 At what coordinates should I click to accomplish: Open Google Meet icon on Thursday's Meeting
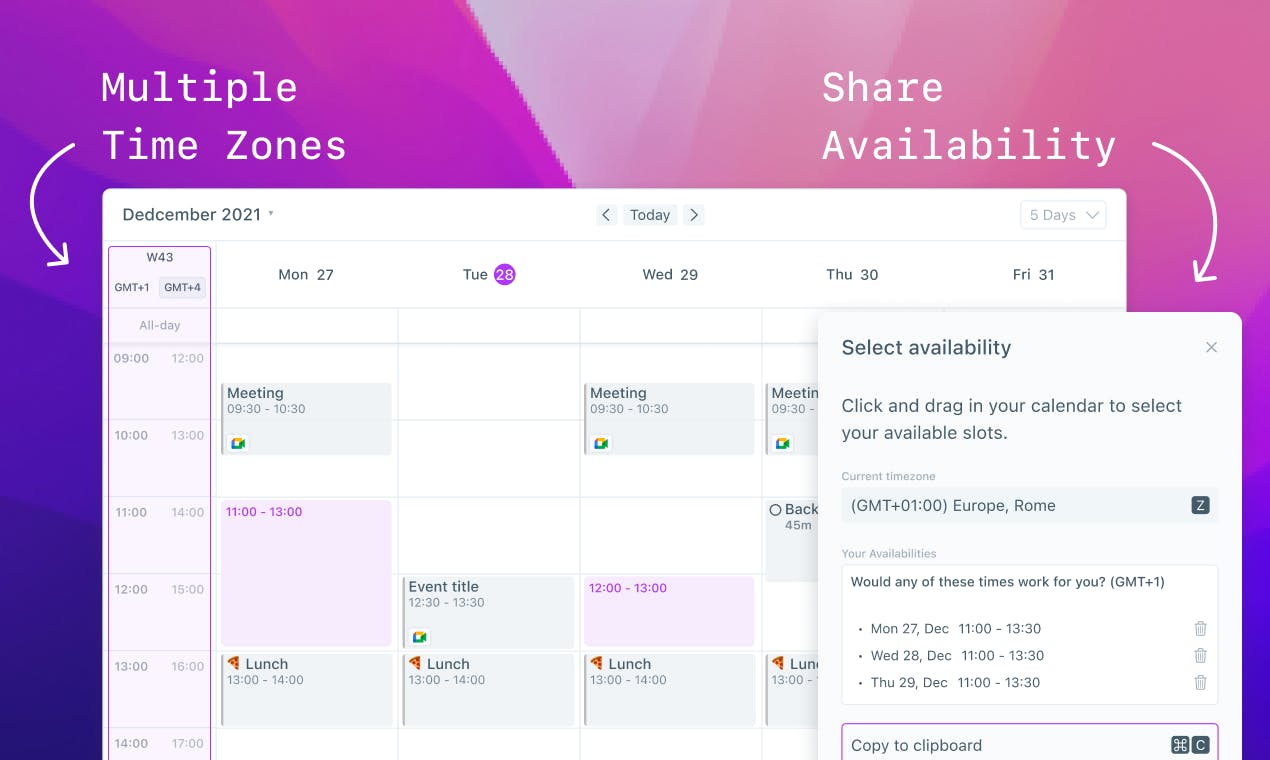(x=783, y=443)
